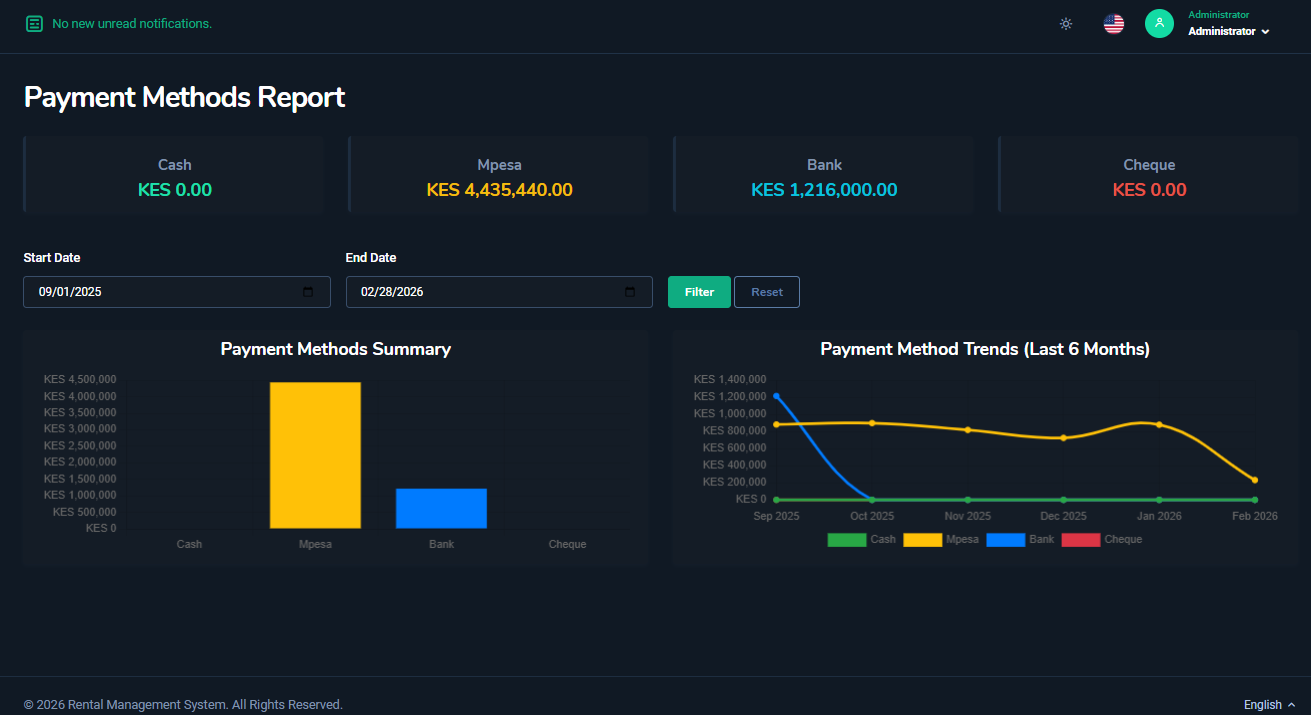
Task: Toggle the Bank legend blue swatch
Action: (1006, 540)
